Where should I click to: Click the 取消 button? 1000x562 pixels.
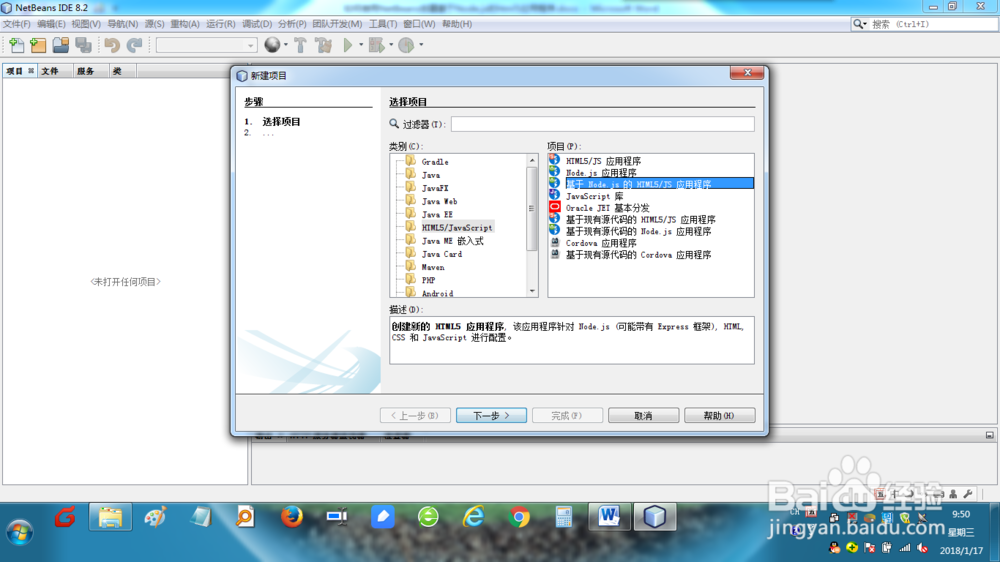643,415
